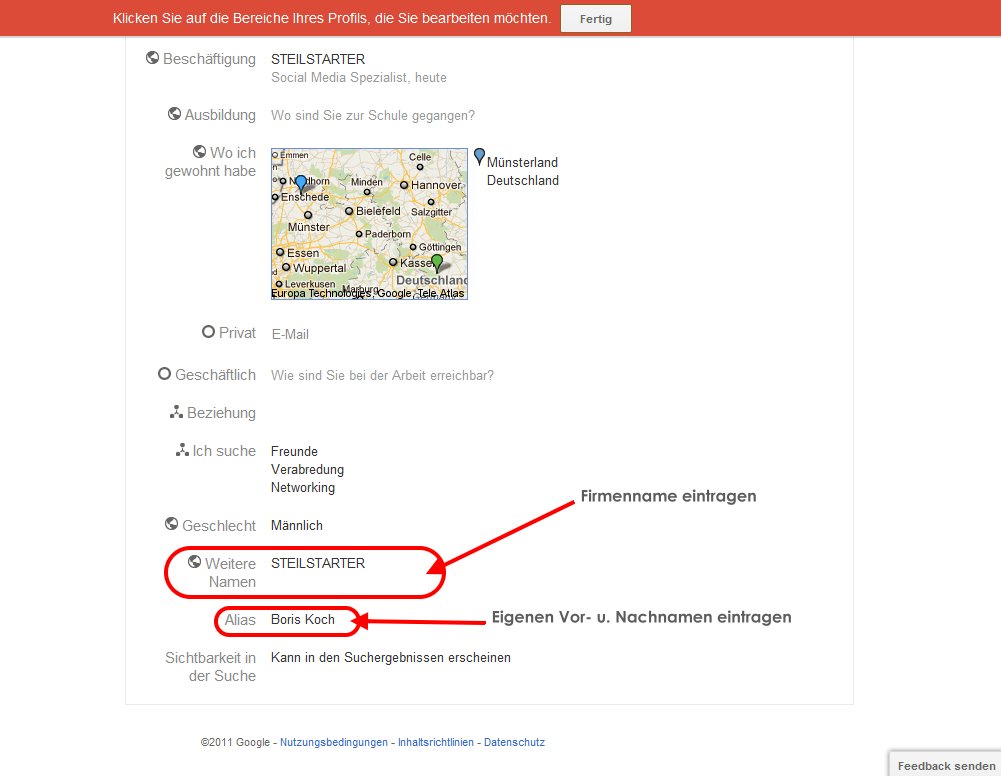
Task: Click the Geschäftlich work contact placeholder
Action: pos(382,375)
